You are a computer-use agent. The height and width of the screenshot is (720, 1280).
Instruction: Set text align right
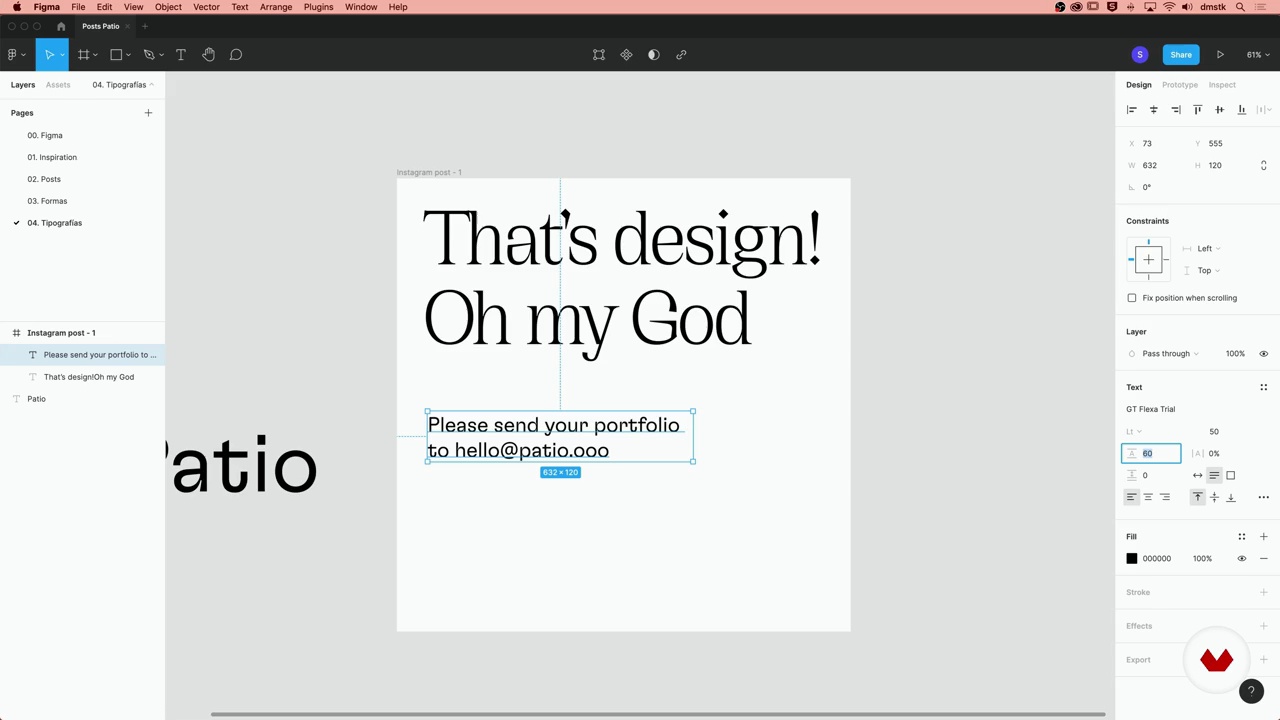tap(1165, 497)
